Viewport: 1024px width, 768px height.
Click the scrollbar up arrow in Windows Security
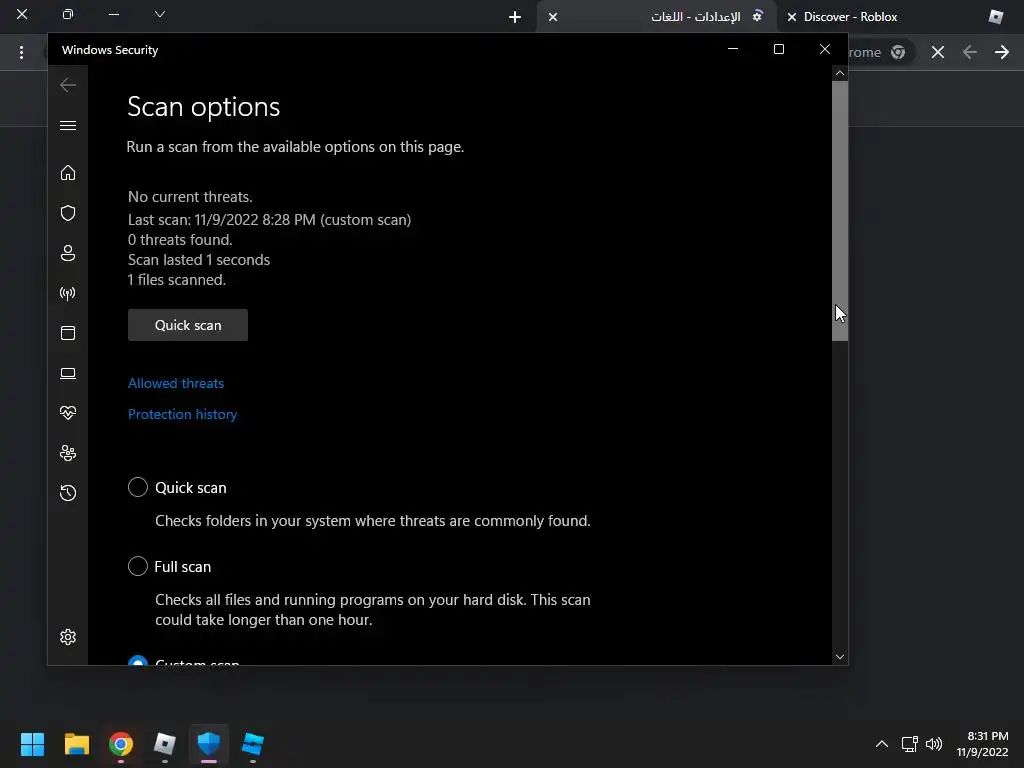(840, 73)
